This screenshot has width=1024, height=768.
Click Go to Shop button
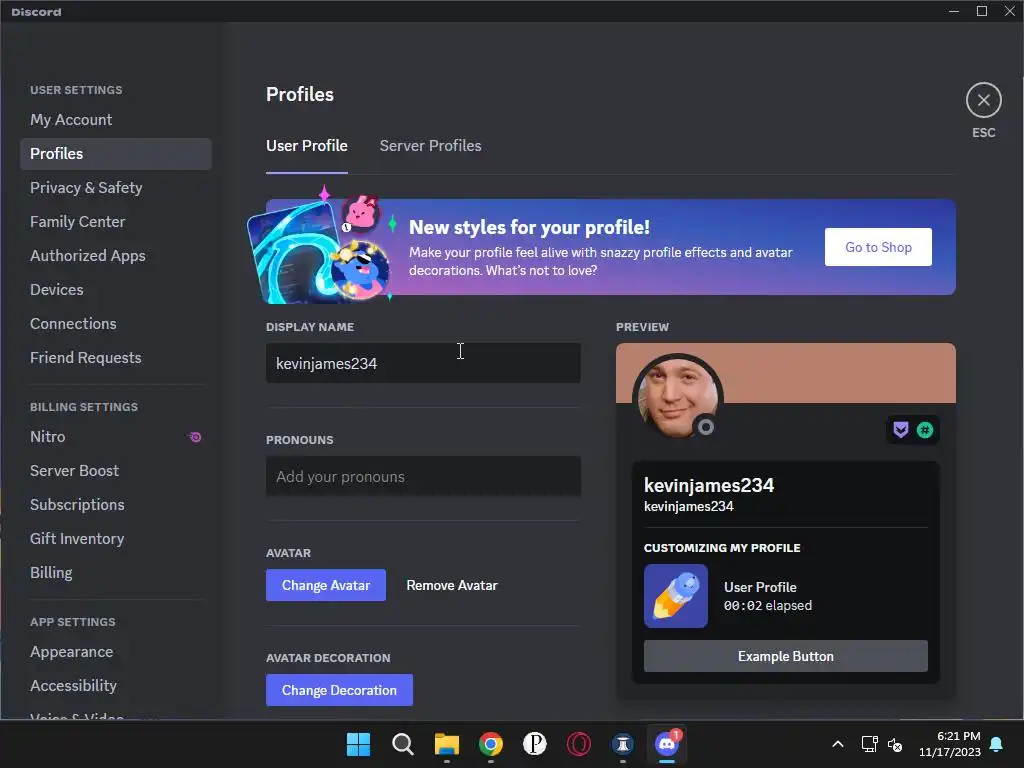878,247
